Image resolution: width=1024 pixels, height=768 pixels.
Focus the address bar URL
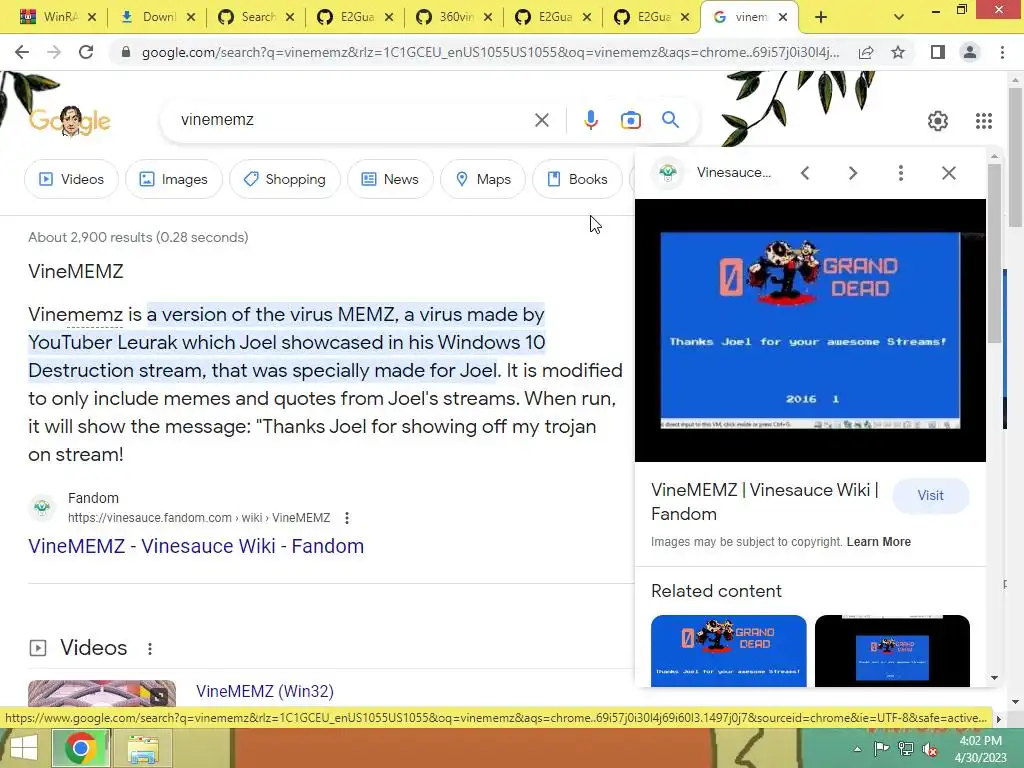coord(490,52)
